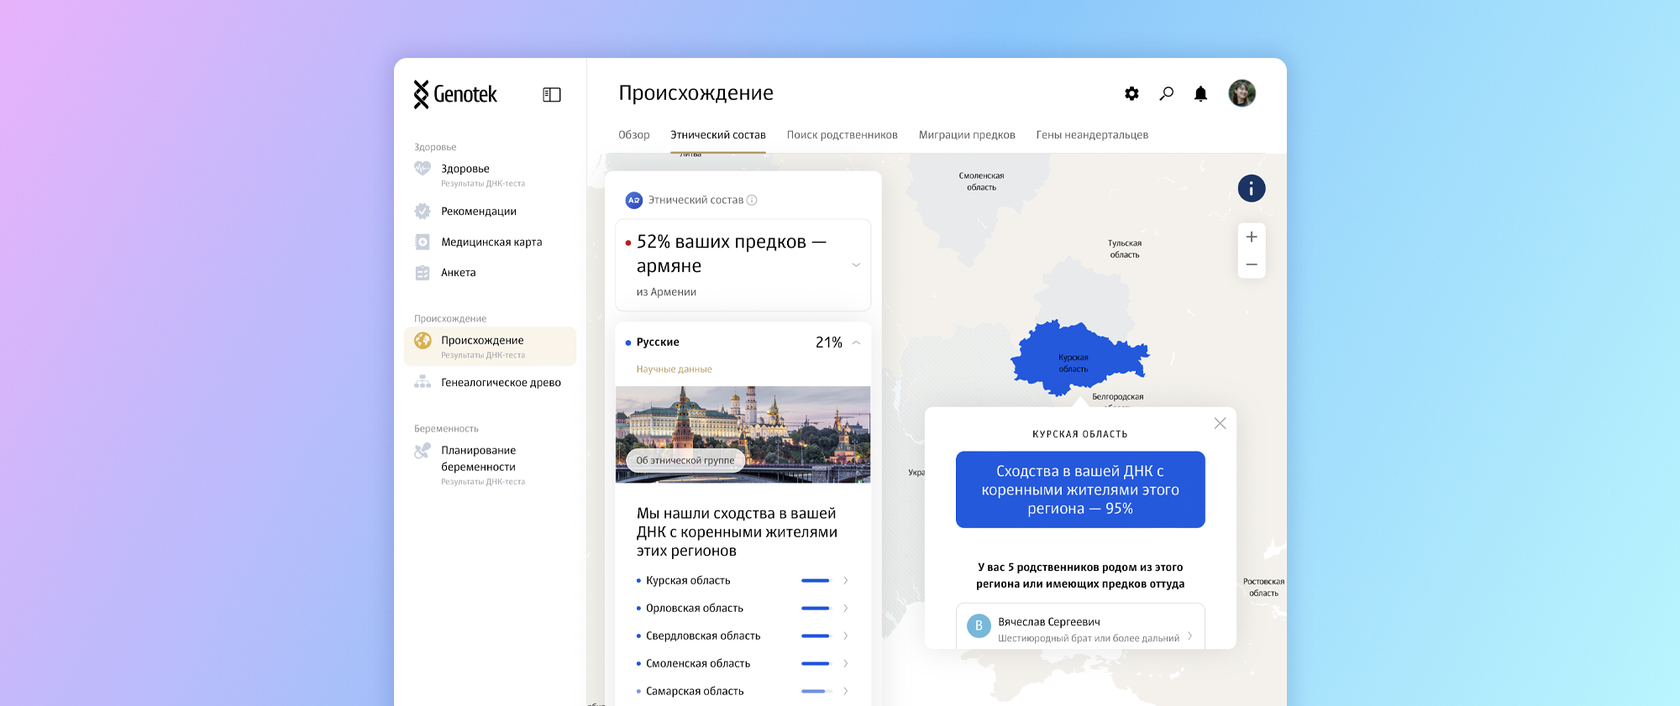Click the Рекомендации badge icon

coord(423,211)
